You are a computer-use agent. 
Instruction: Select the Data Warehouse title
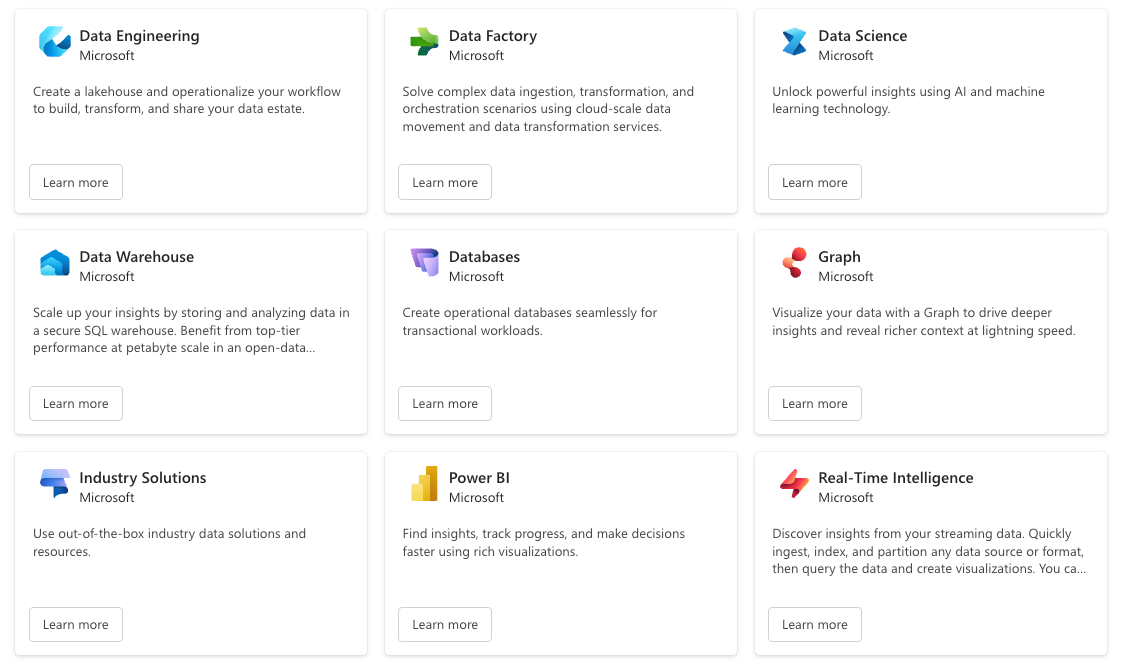137,257
